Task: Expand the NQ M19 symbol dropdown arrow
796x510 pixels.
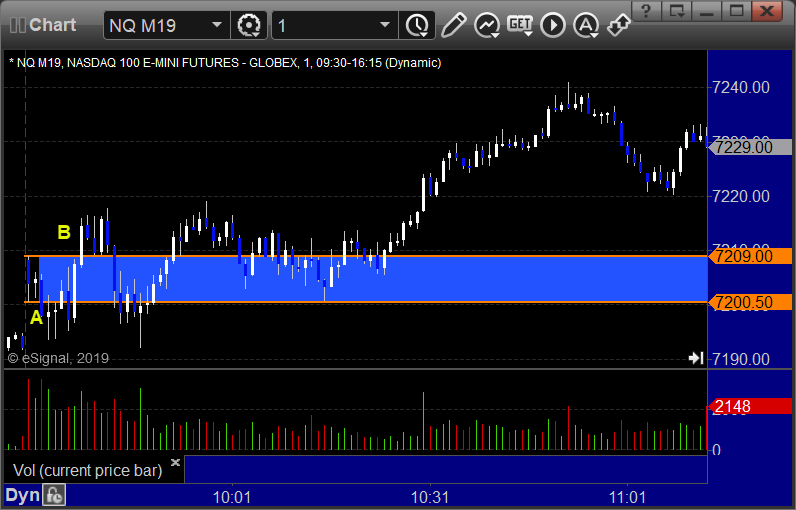Action: pos(217,25)
